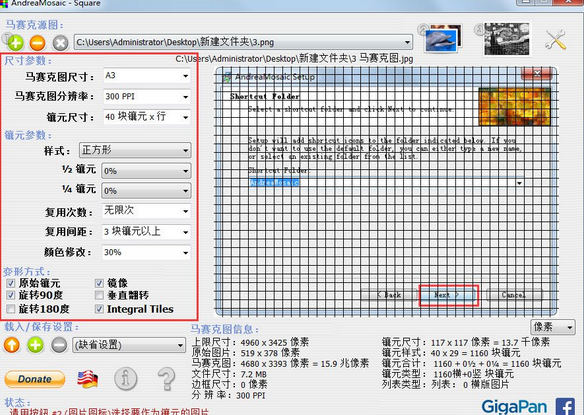Add a source image with green plus
The width and height of the screenshot is (584, 415).
[x=15, y=43]
